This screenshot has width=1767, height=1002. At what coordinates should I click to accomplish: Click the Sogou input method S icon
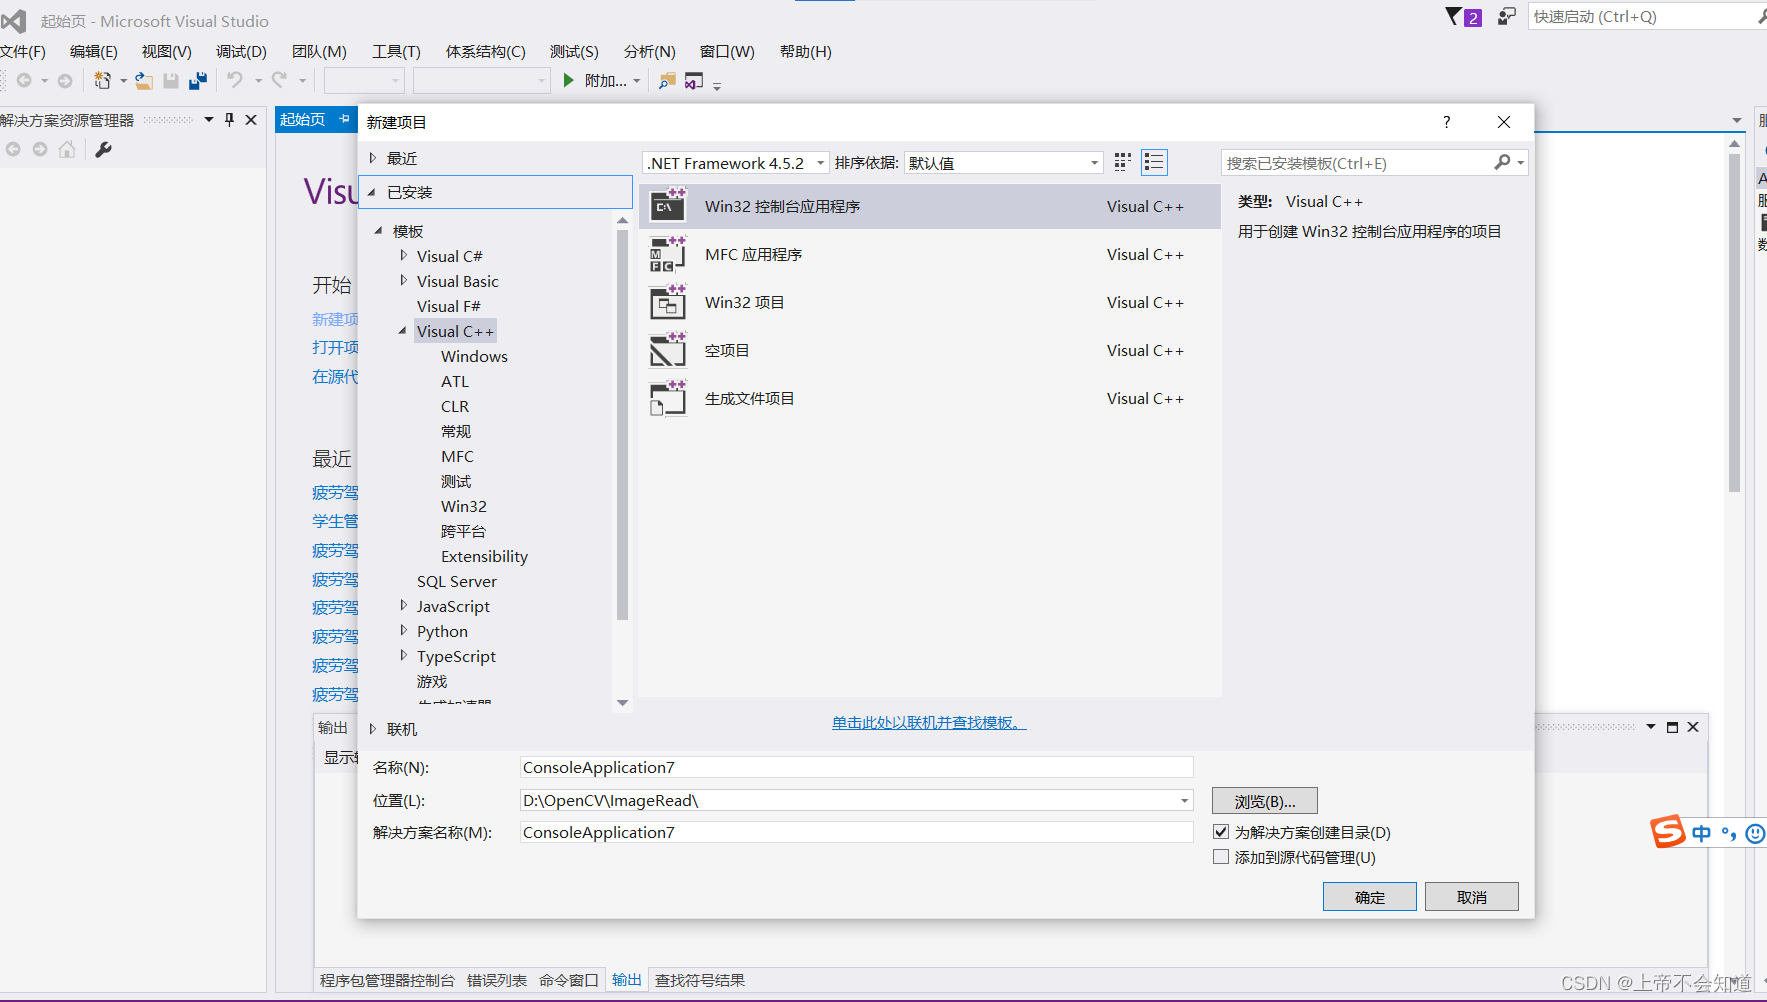[1667, 831]
